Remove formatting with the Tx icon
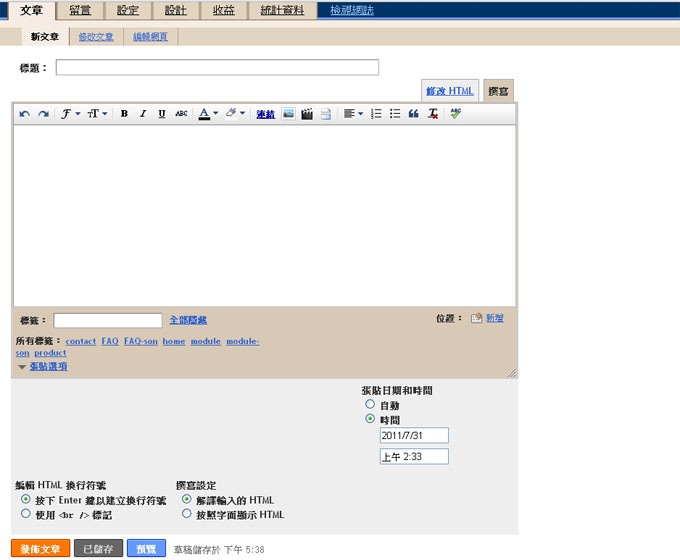The width and height of the screenshot is (680, 560). [433, 114]
